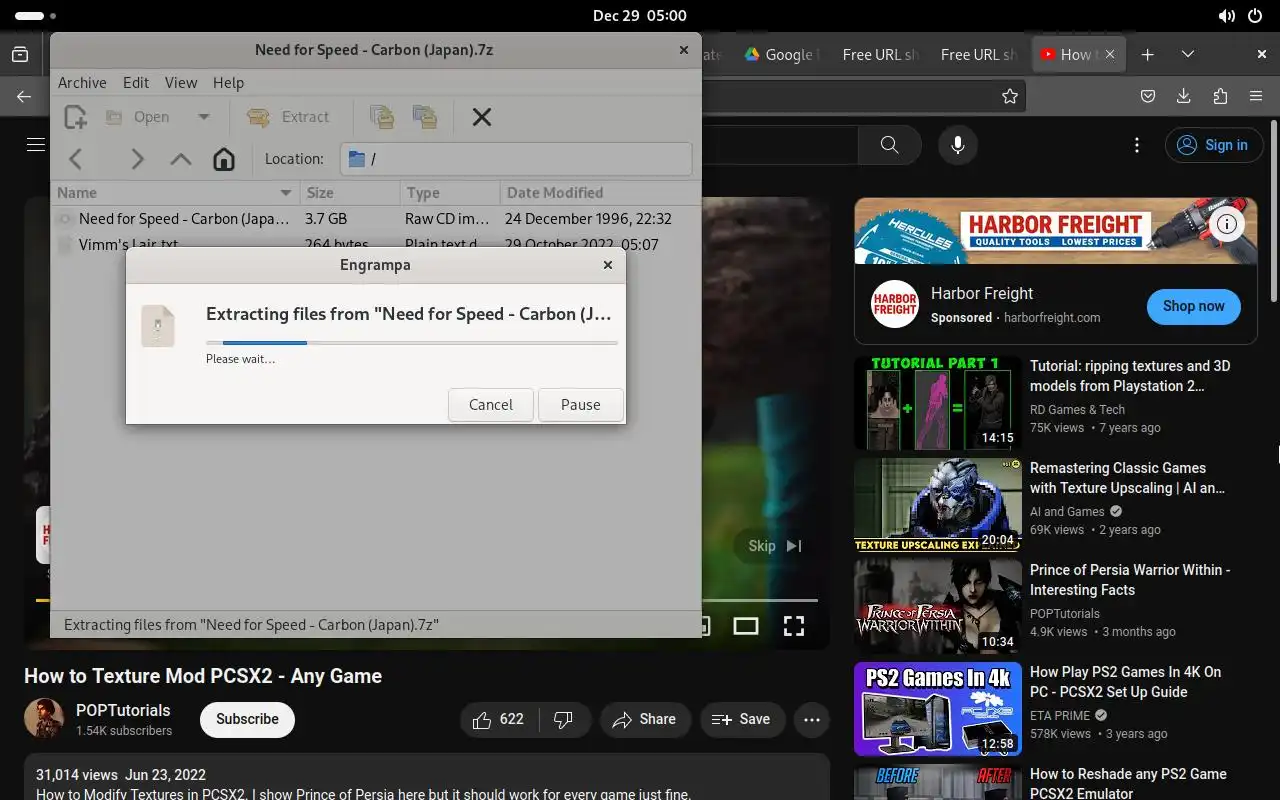Click the add folder icon in Engrampa toolbar

point(425,117)
